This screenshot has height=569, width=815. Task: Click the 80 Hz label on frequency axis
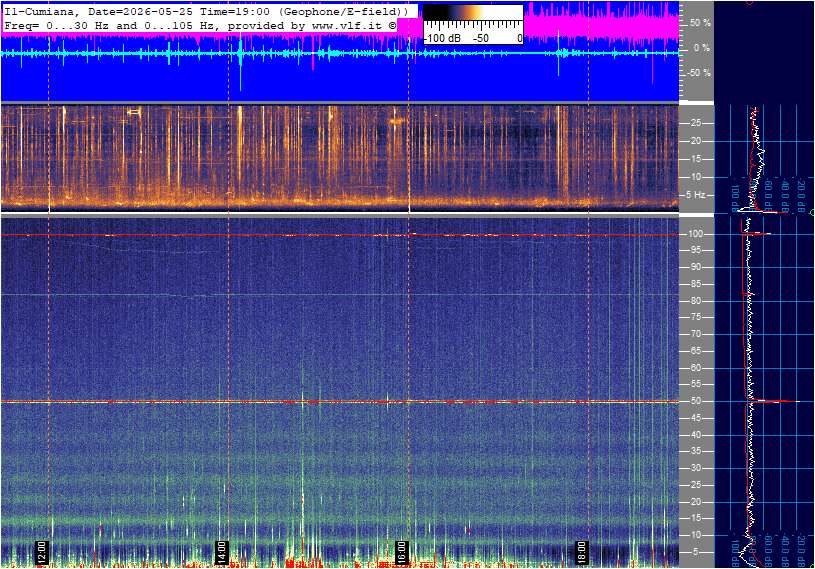coord(695,301)
